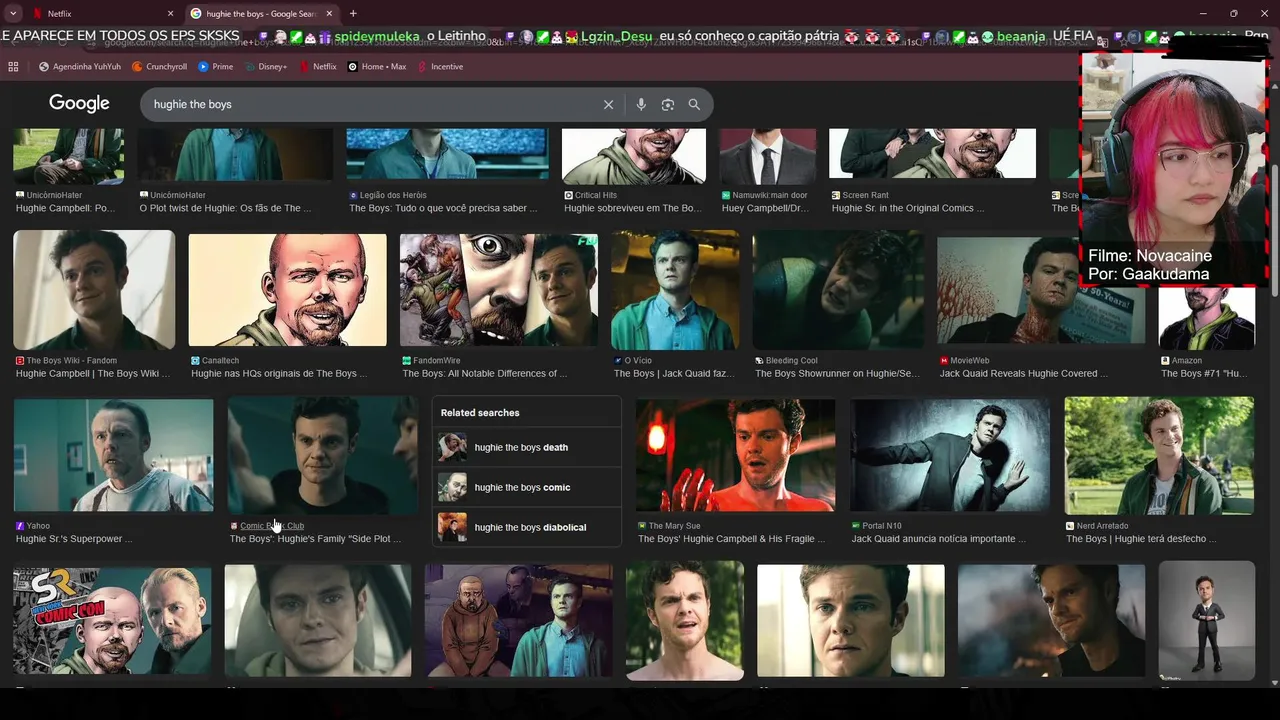The height and width of the screenshot is (720, 1280).
Task: Open the Agendinha YuhYuh bookmark
Action: 80,67
